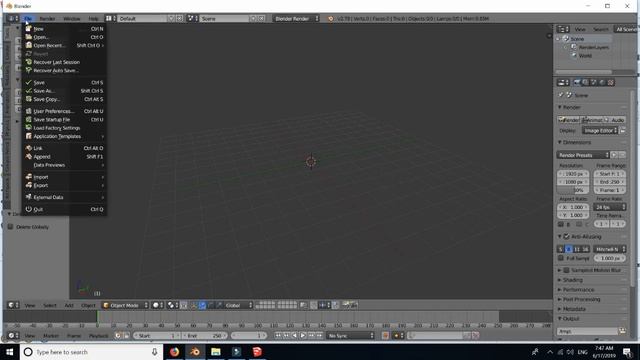The height and width of the screenshot is (360, 640).
Task: Toggle the Delete Globally checkbox
Action: coord(11,227)
